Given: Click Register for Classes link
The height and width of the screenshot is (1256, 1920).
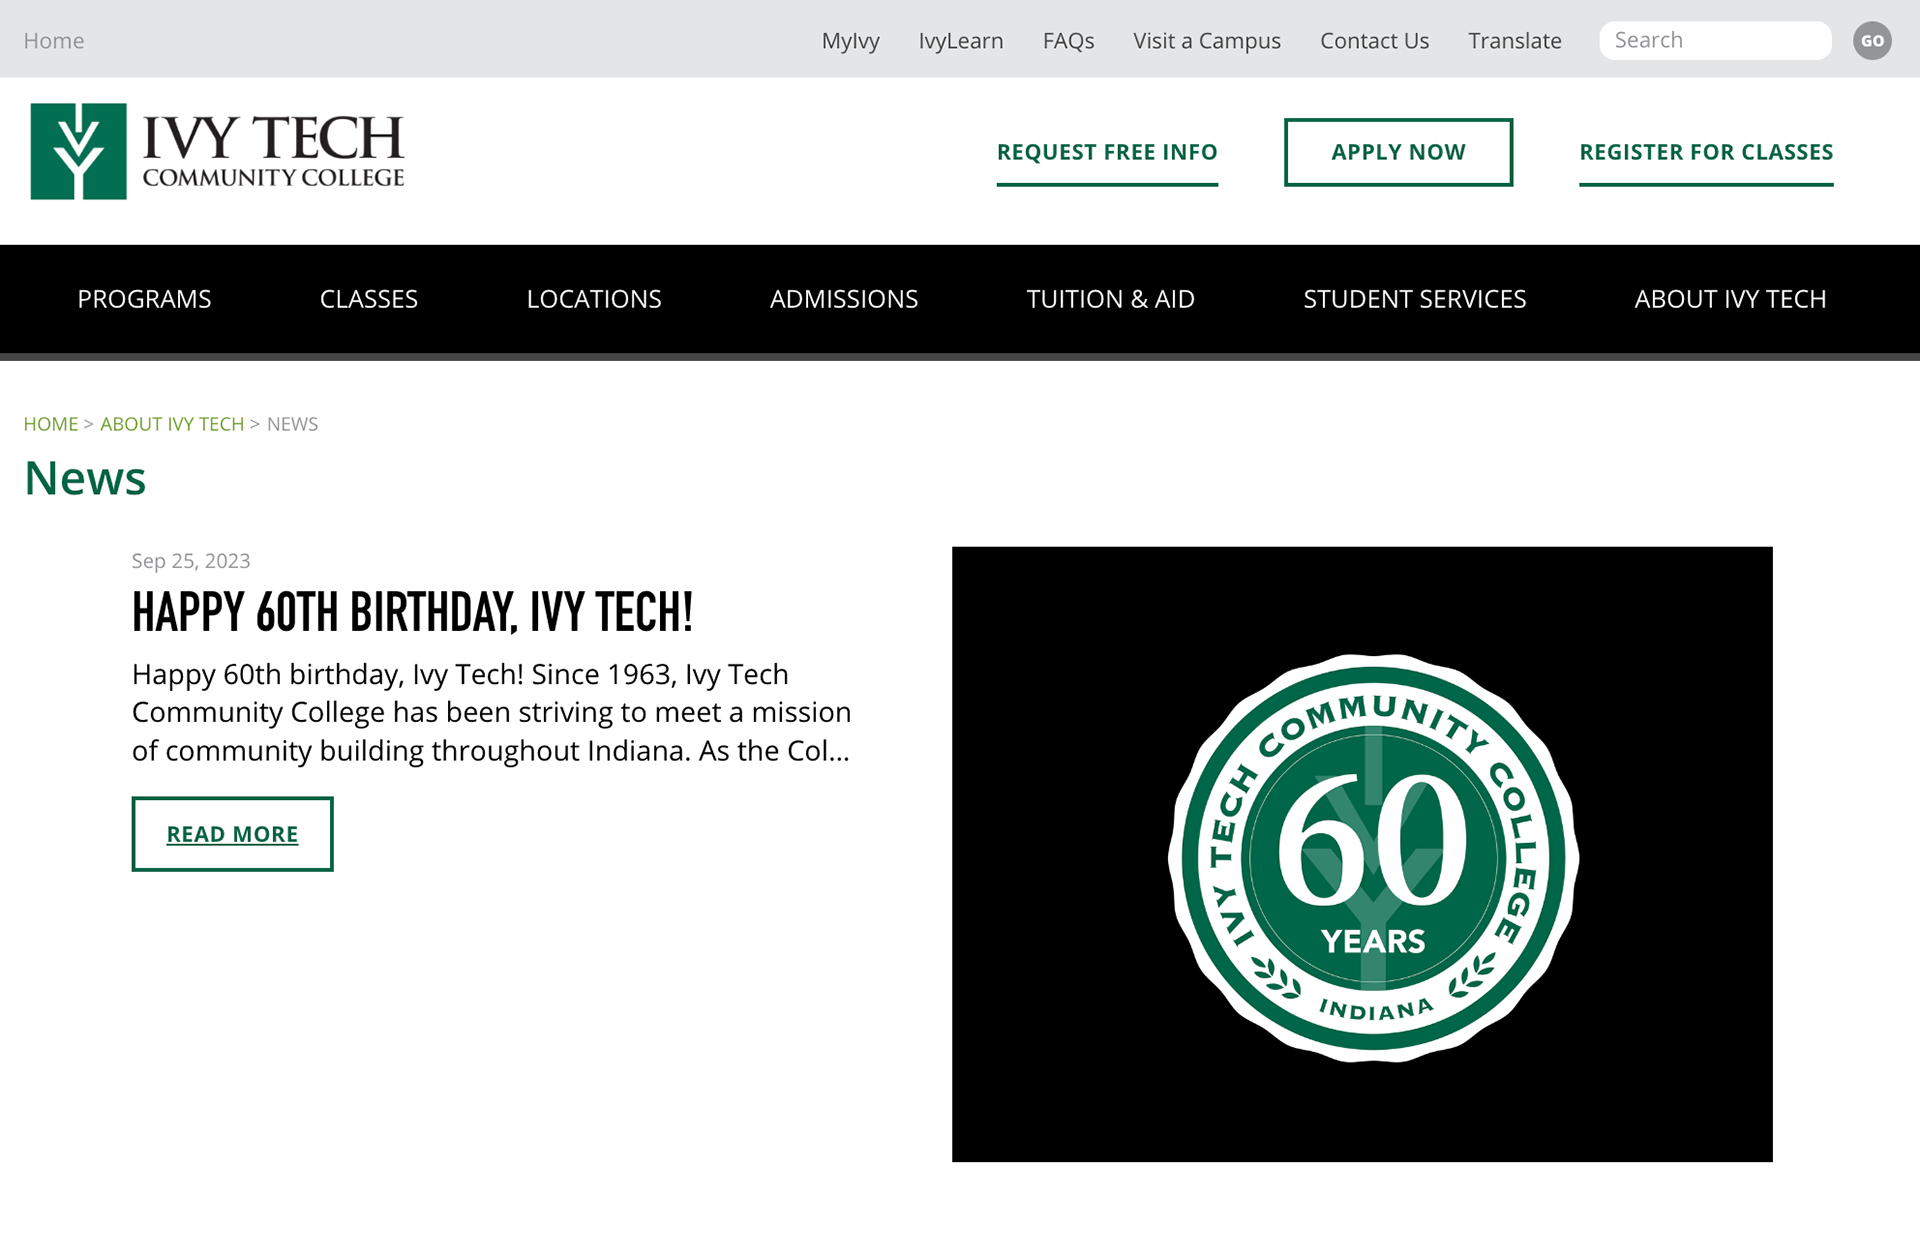Looking at the screenshot, I should point(1705,152).
